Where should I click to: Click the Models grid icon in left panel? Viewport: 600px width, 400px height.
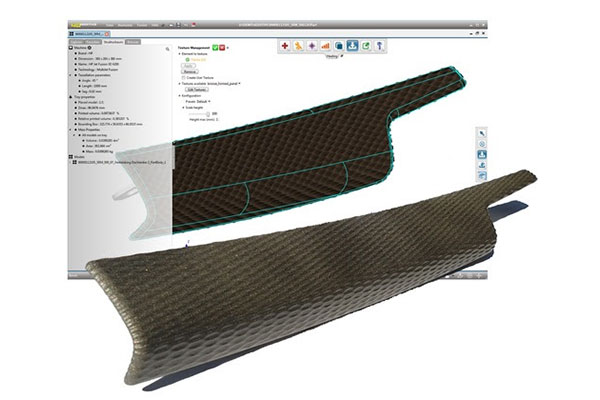point(71,157)
